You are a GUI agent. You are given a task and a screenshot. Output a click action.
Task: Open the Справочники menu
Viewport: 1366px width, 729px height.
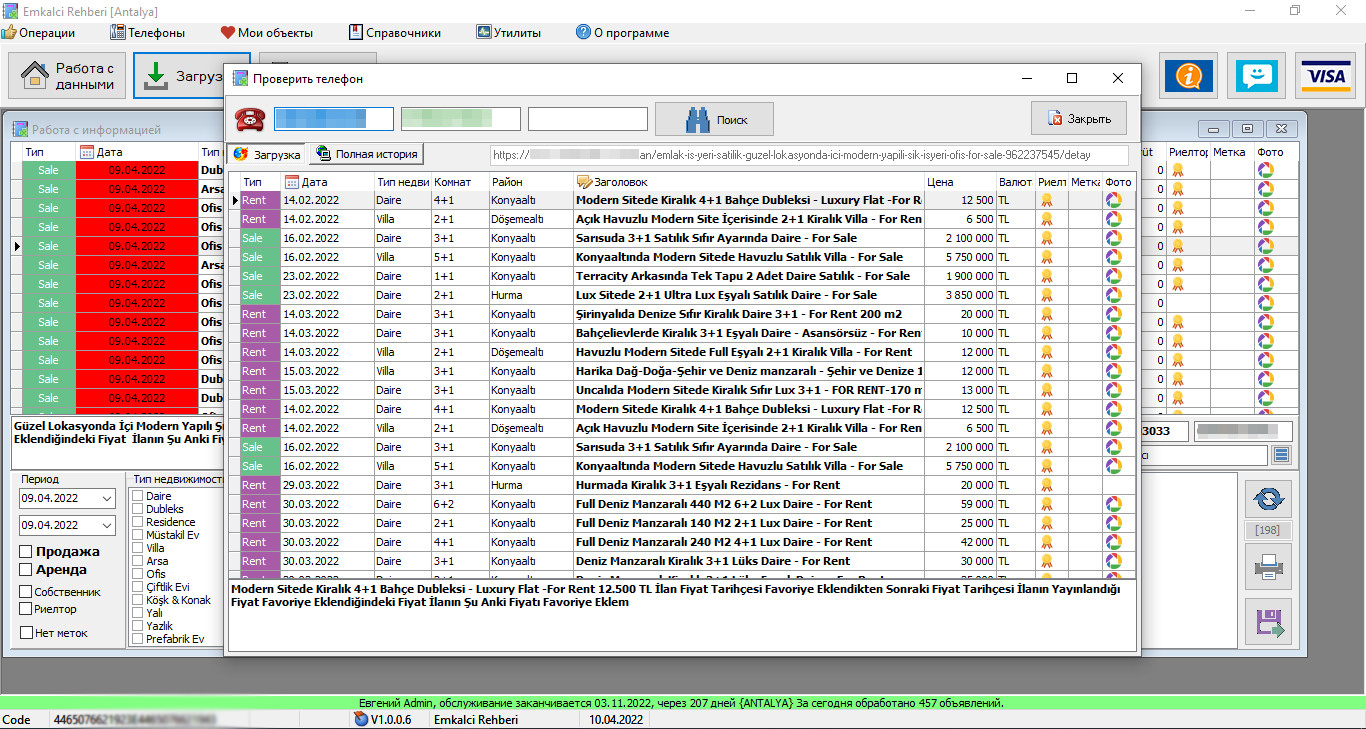click(394, 32)
